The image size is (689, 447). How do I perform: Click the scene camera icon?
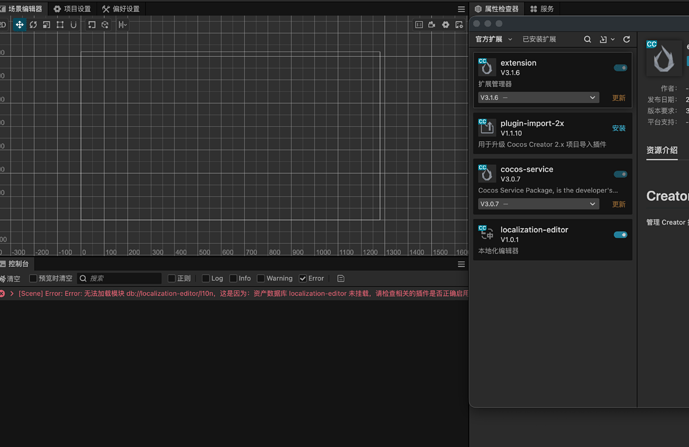[432, 25]
